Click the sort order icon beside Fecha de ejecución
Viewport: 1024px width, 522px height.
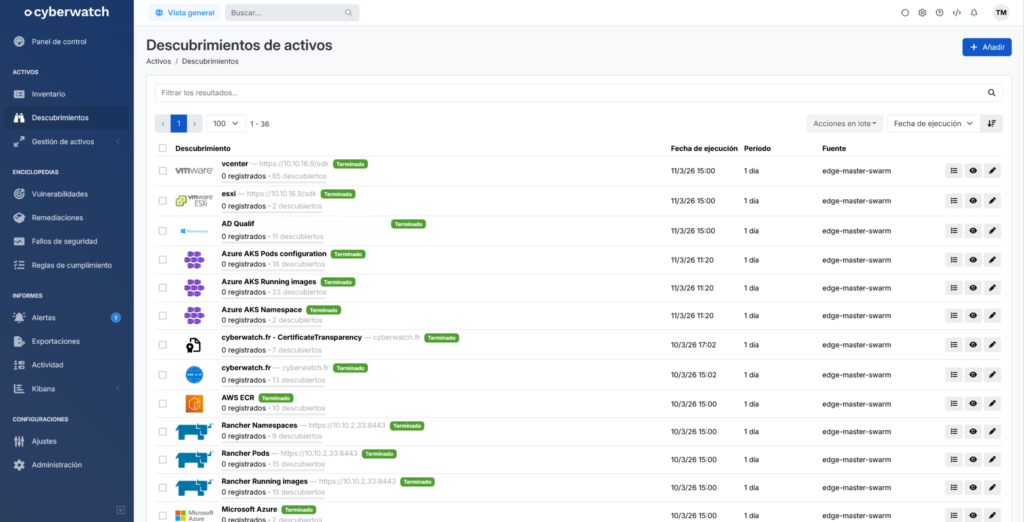click(991, 123)
